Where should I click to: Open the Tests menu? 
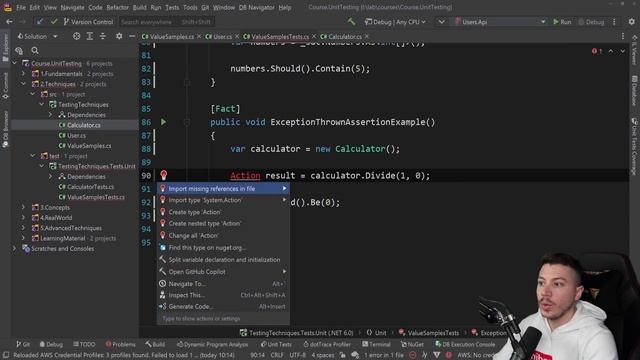(172, 7)
